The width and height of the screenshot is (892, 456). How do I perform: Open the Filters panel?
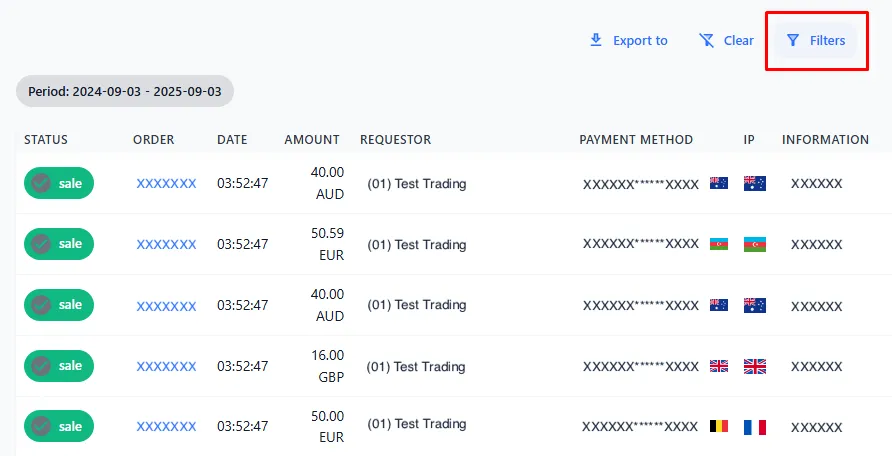point(816,41)
